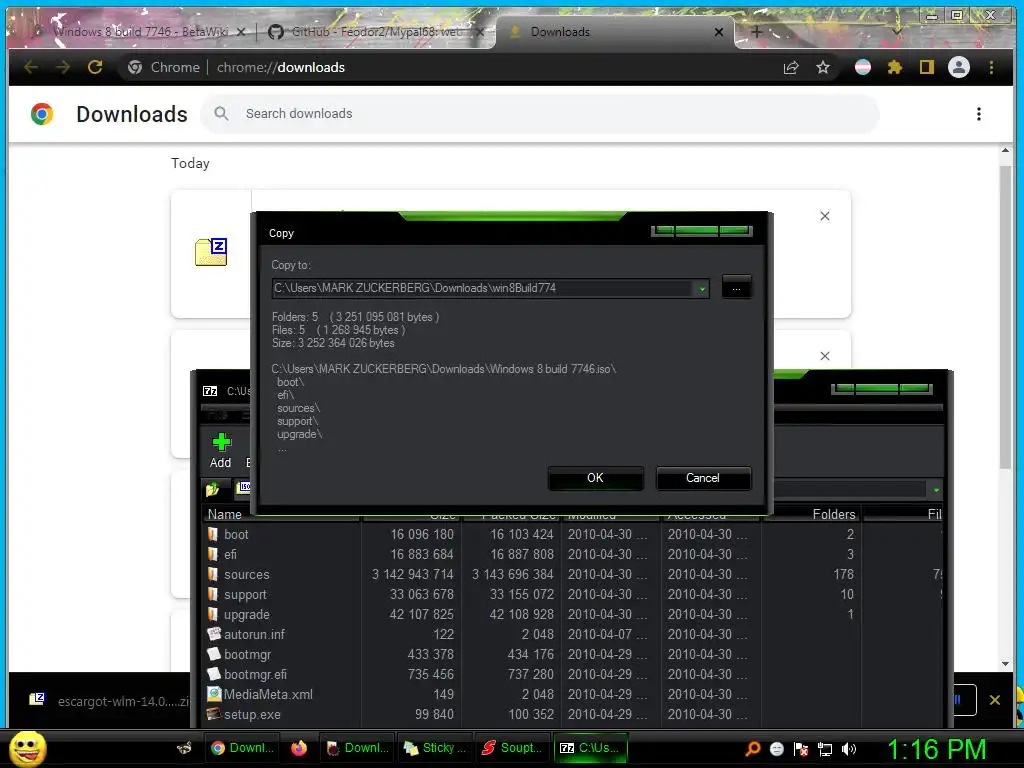Click the zip file icon of first download

click(x=211, y=252)
